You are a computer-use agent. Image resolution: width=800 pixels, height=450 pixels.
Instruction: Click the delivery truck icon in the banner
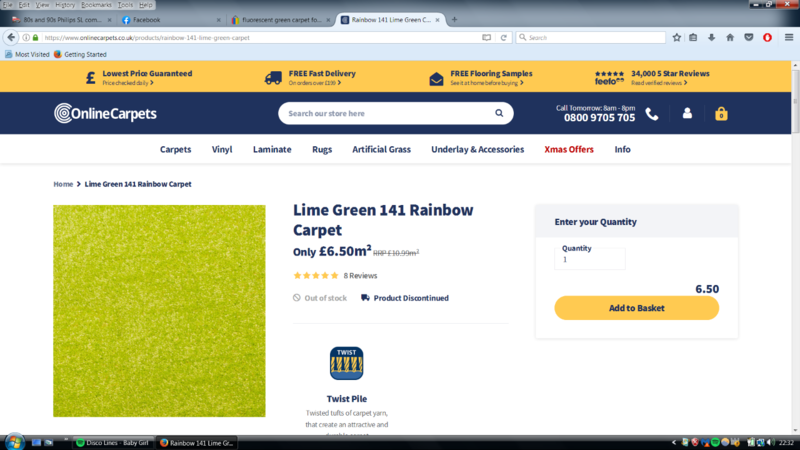pyautogui.click(x=273, y=78)
